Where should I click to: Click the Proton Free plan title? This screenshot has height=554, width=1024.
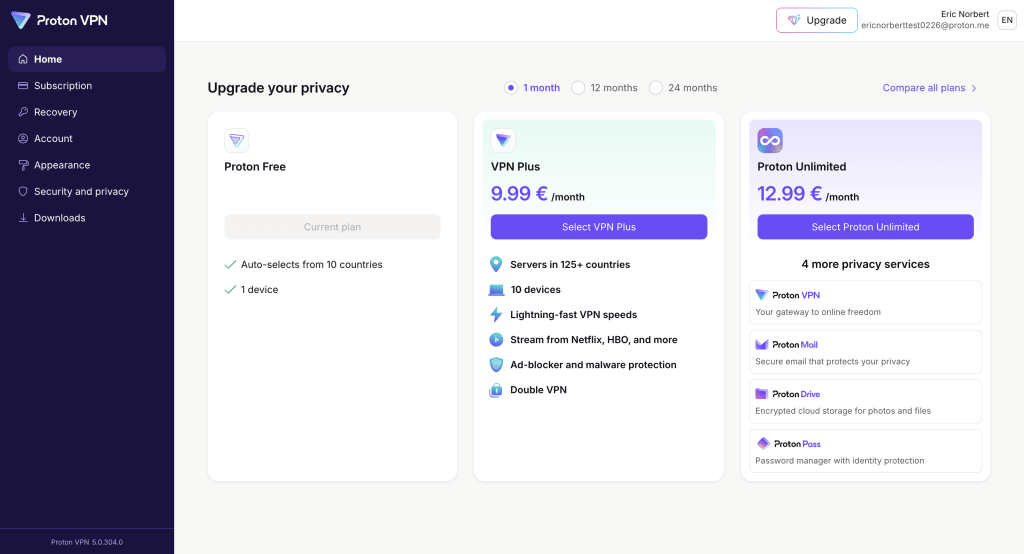pos(255,167)
